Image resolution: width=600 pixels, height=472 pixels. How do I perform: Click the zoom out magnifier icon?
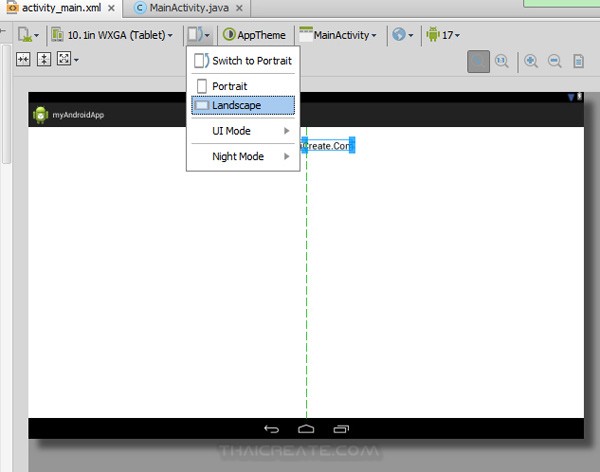pyautogui.click(x=554, y=61)
